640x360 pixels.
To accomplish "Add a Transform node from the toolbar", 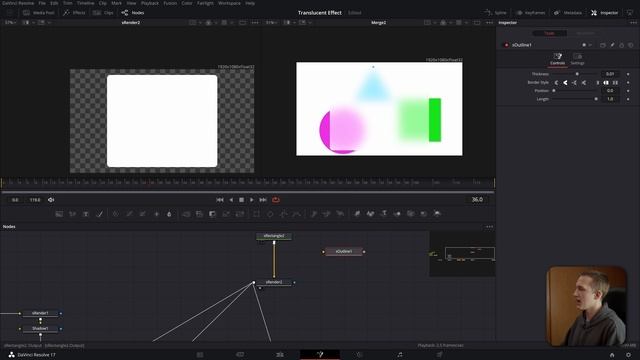I will tap(240, 214).
